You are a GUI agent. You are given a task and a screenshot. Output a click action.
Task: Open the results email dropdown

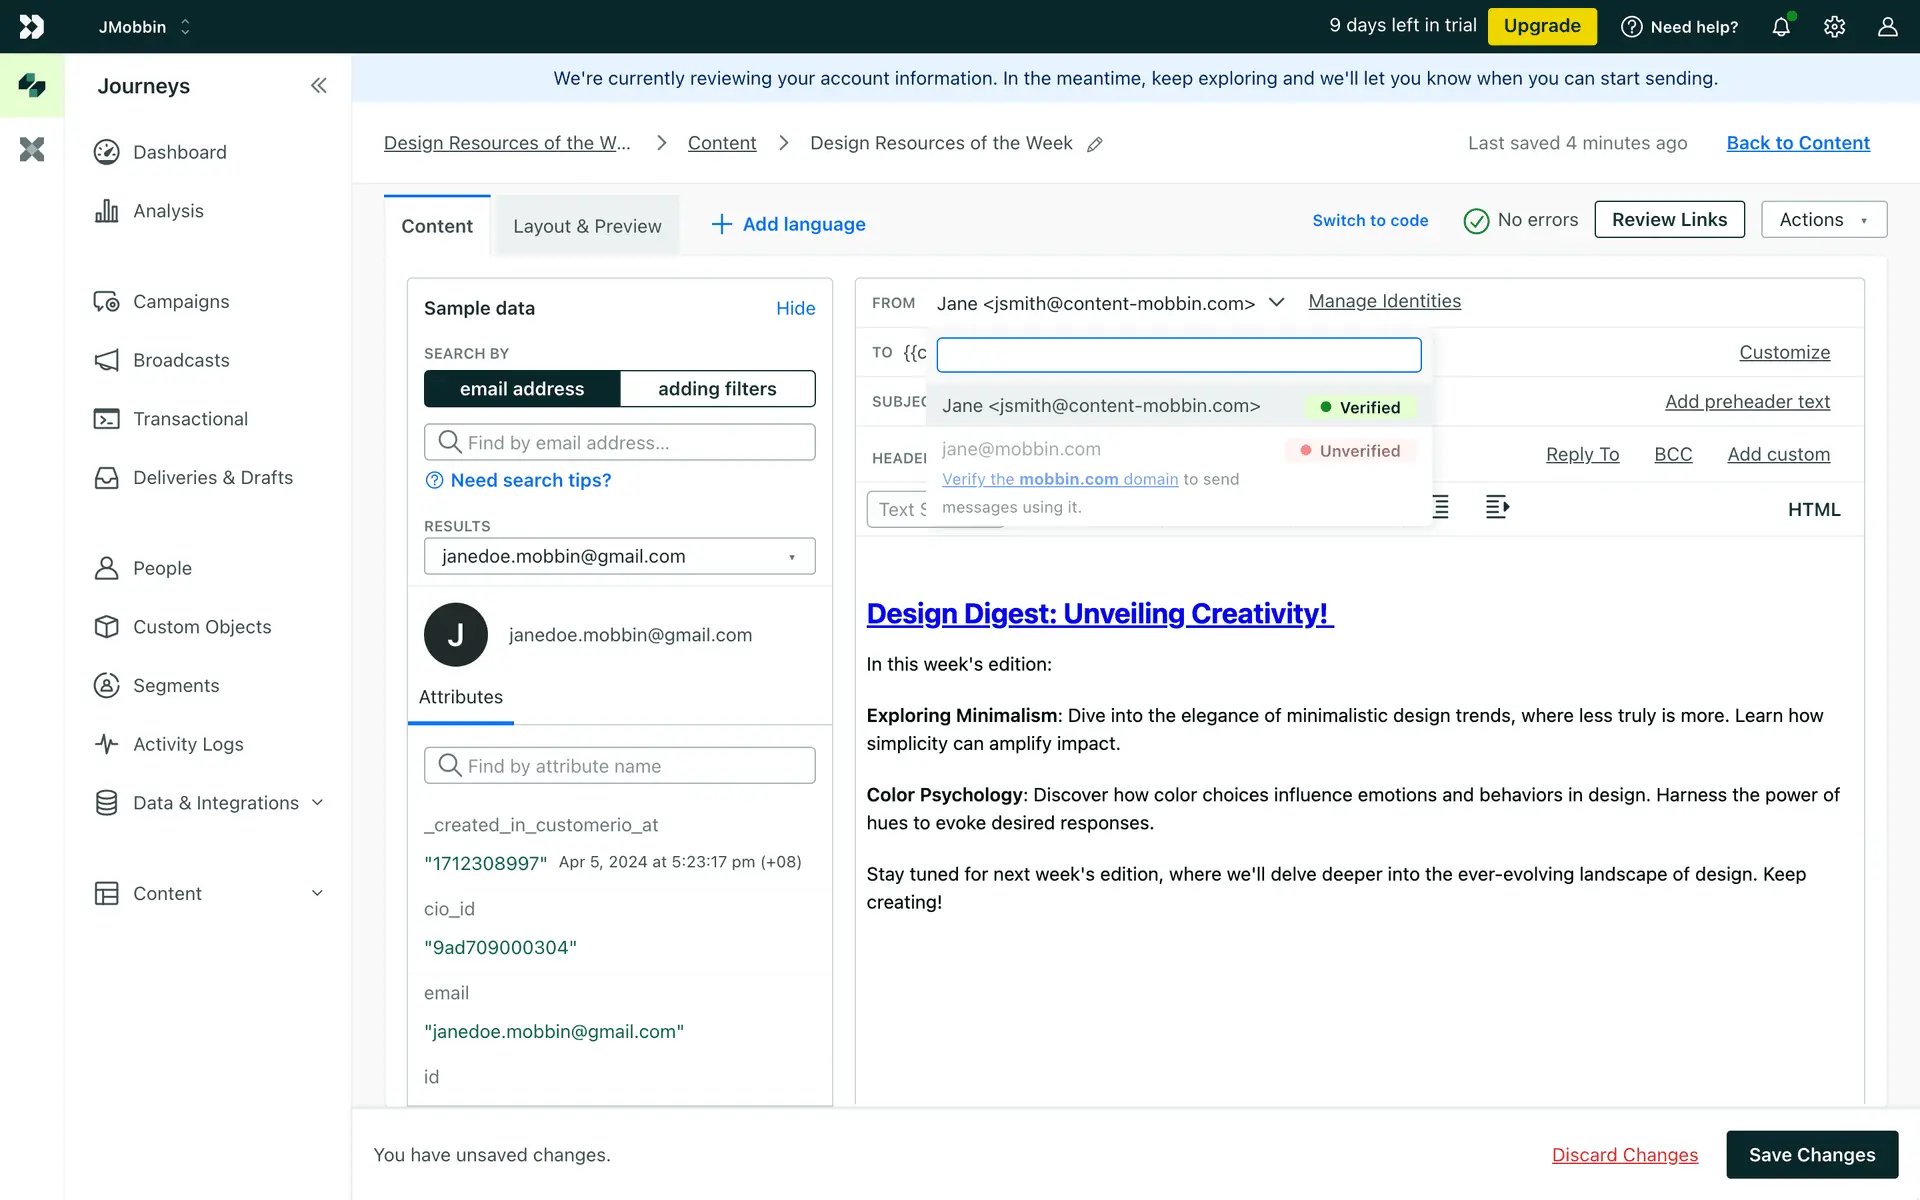[619, 557]
